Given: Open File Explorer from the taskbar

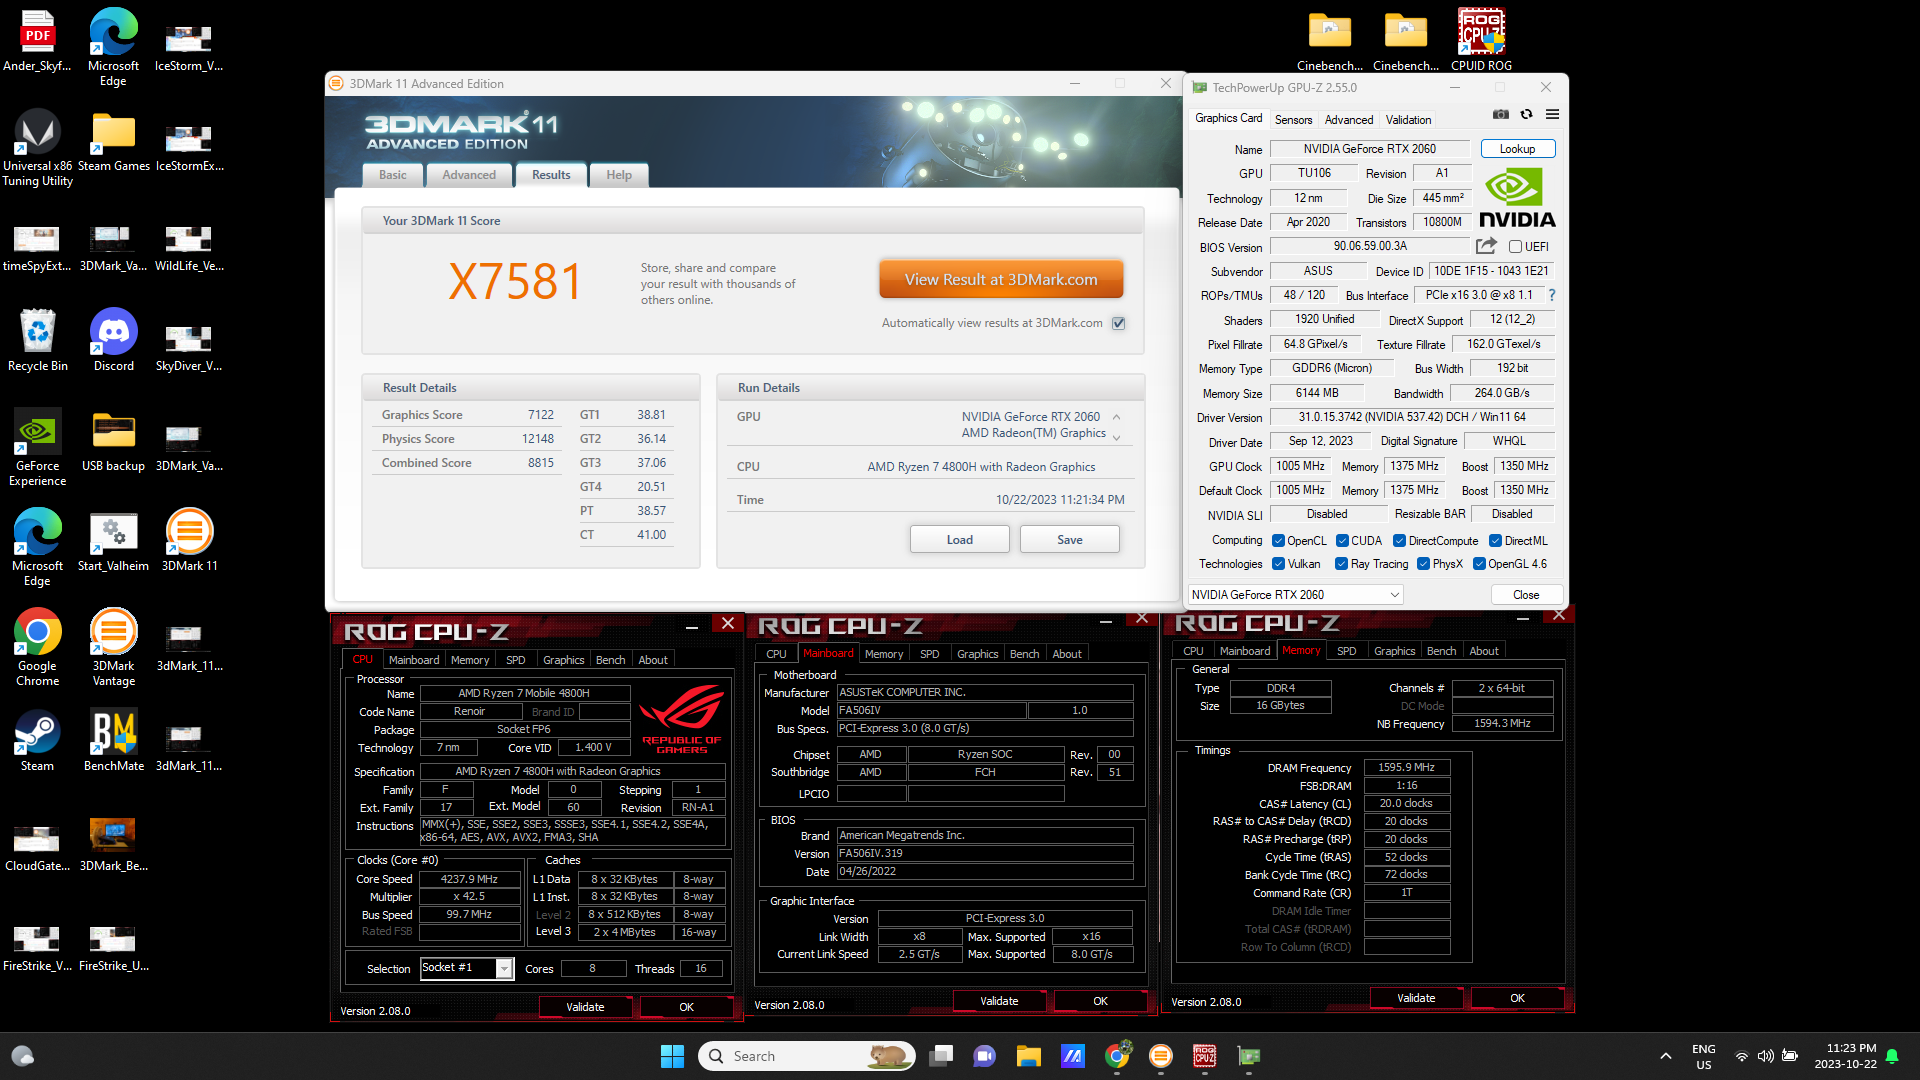Looking at the screenshot, I should [x=1028, y=1056].
